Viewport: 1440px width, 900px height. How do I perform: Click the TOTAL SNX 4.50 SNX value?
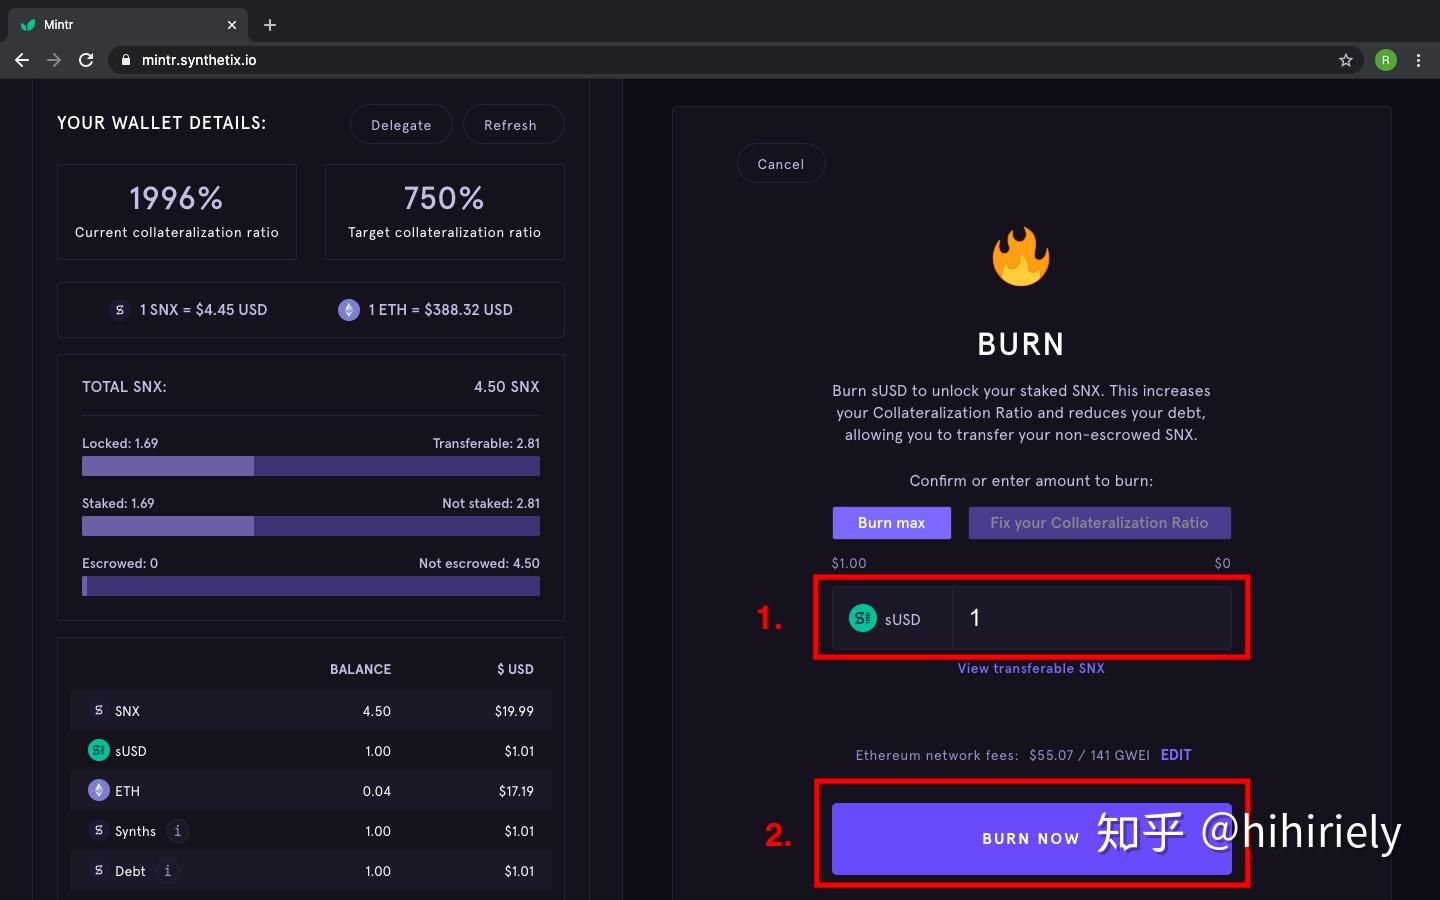(x=507, y=387)
